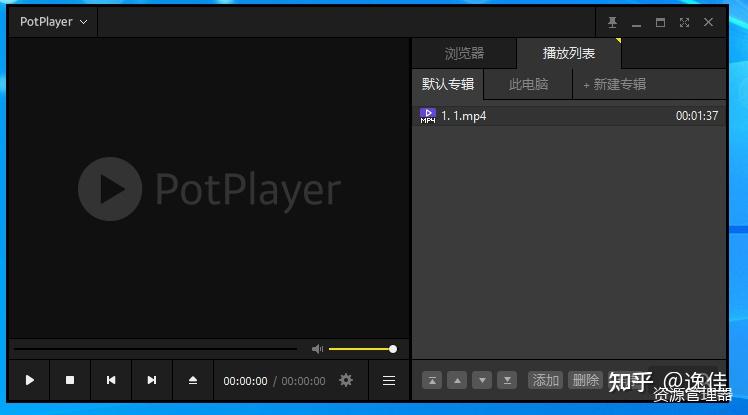This screenshot has height=415, width=748.
Task: Select the 默认专辑 album tab
Action: pyautogui.click(x=448, y=84)
